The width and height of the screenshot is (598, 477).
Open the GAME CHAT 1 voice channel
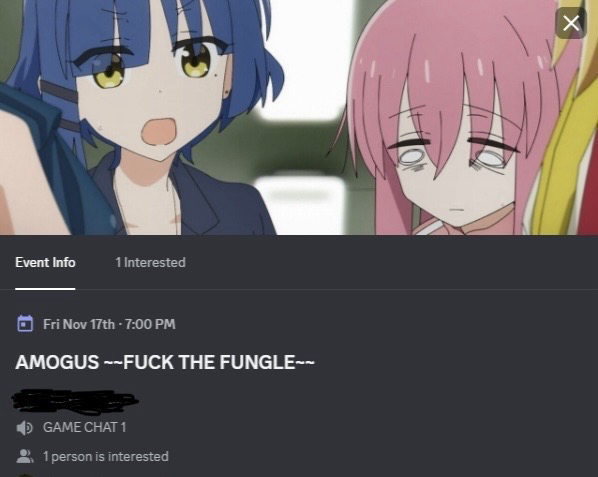84,427
